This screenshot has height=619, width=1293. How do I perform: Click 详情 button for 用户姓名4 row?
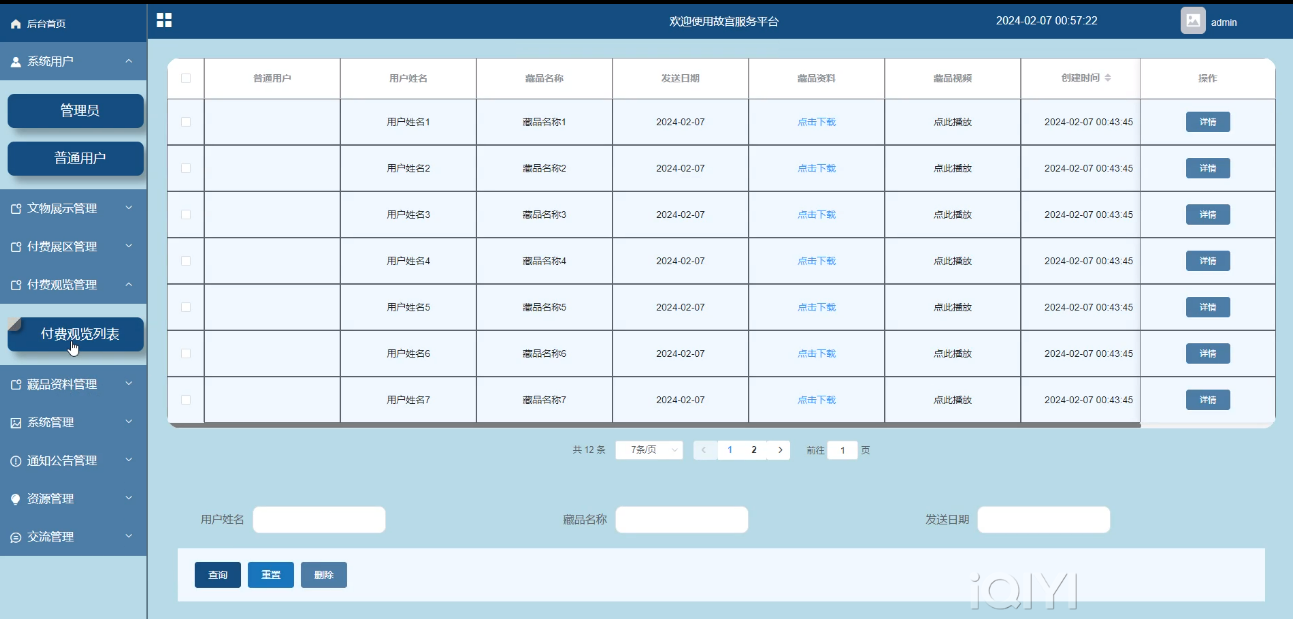point(1208,261)
